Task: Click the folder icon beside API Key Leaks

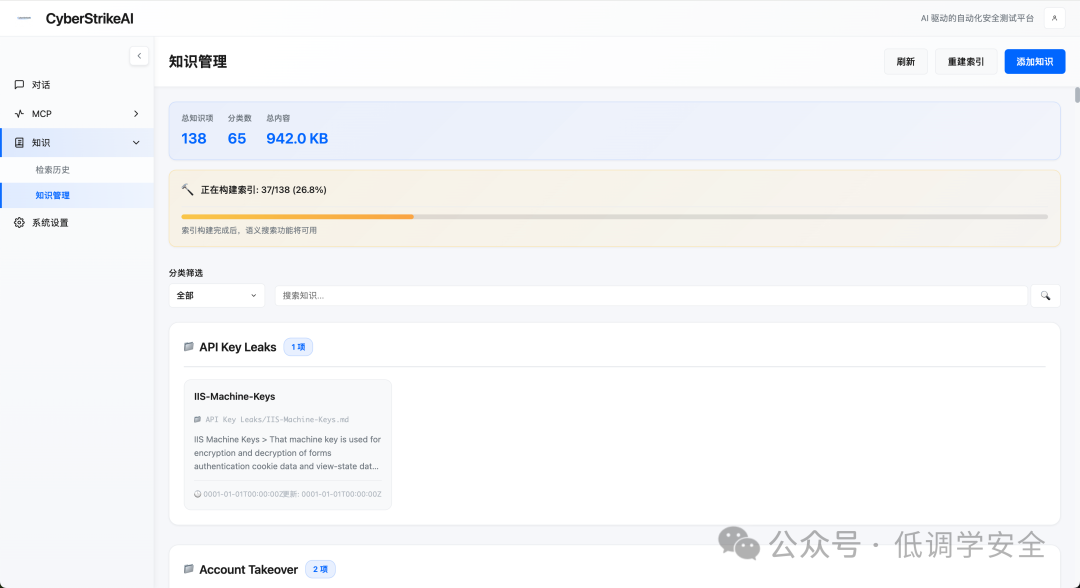Action: (189, 346)
